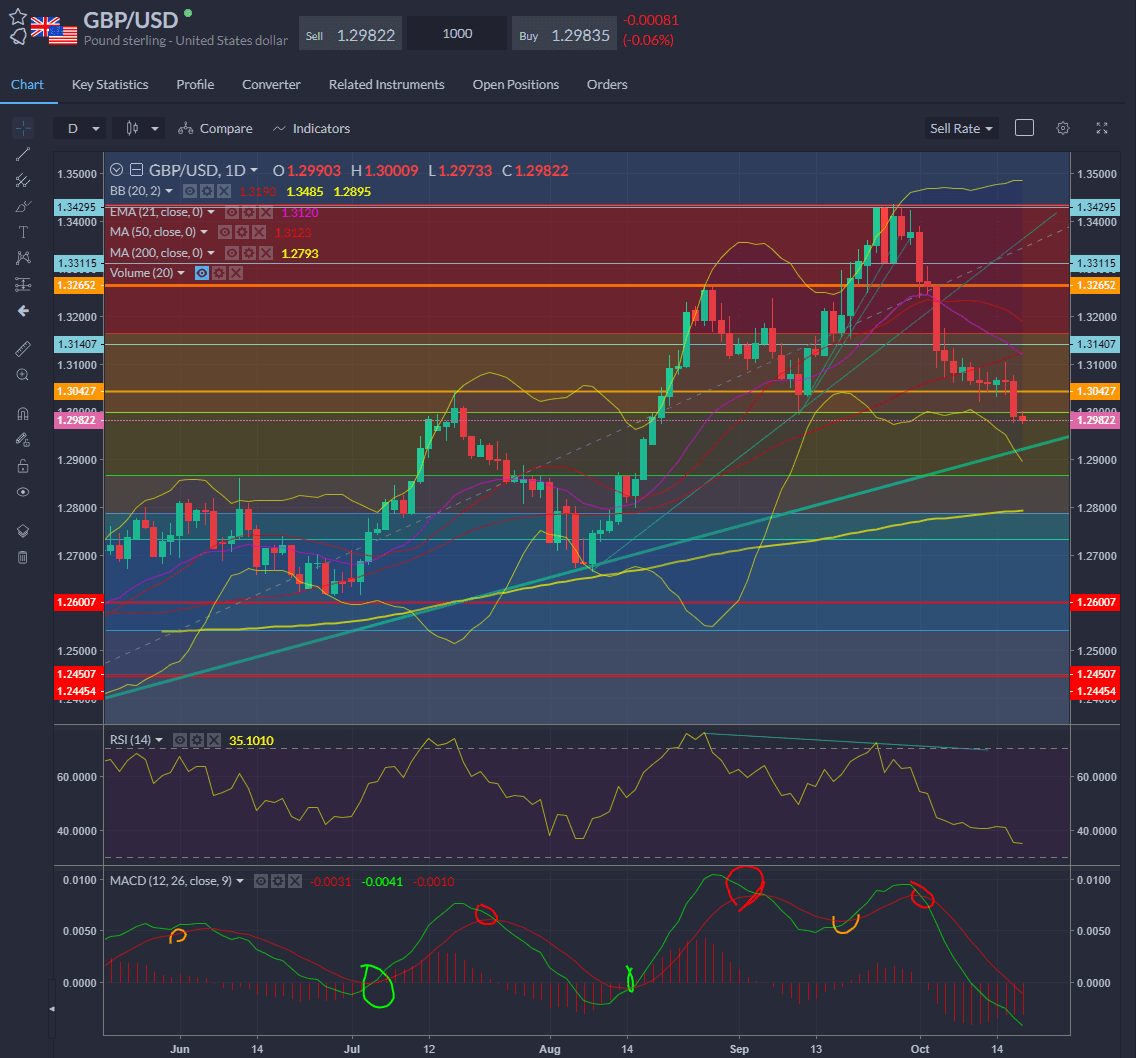Open the D timeframe dropdown
The image size is (1136, 1058).
click(81, 128)
